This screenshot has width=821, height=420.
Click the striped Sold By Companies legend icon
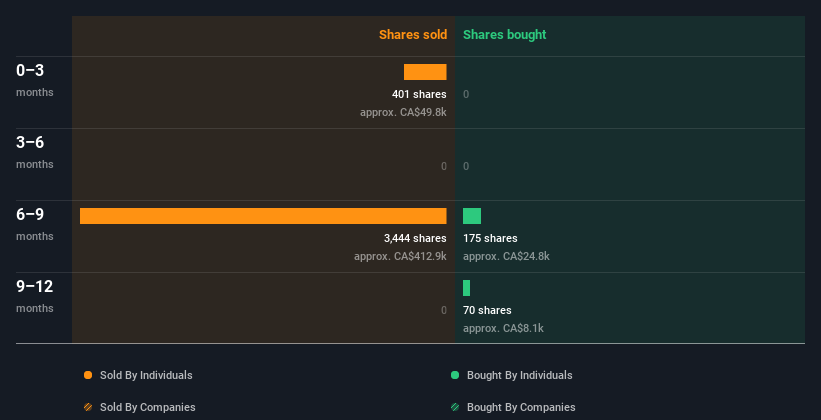tap(88, 407)
